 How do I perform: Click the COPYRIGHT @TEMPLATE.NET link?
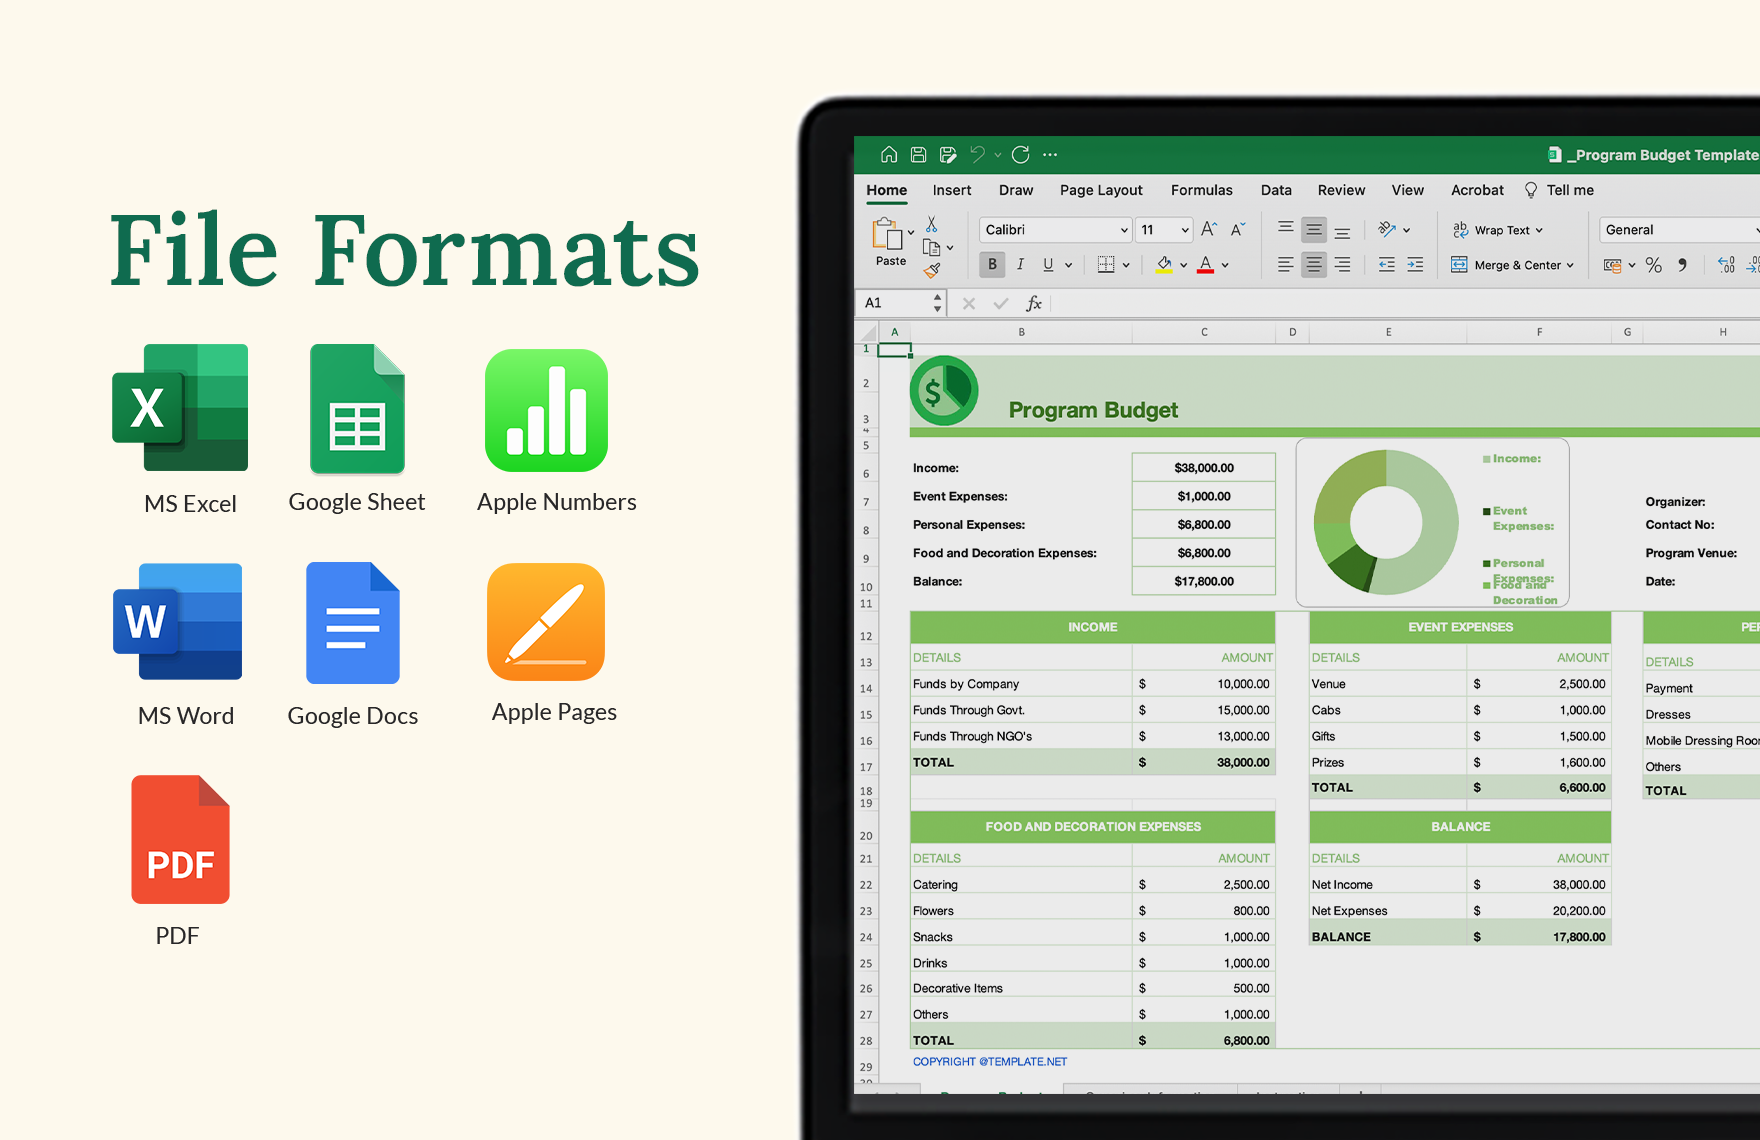tap(991, 1061)
